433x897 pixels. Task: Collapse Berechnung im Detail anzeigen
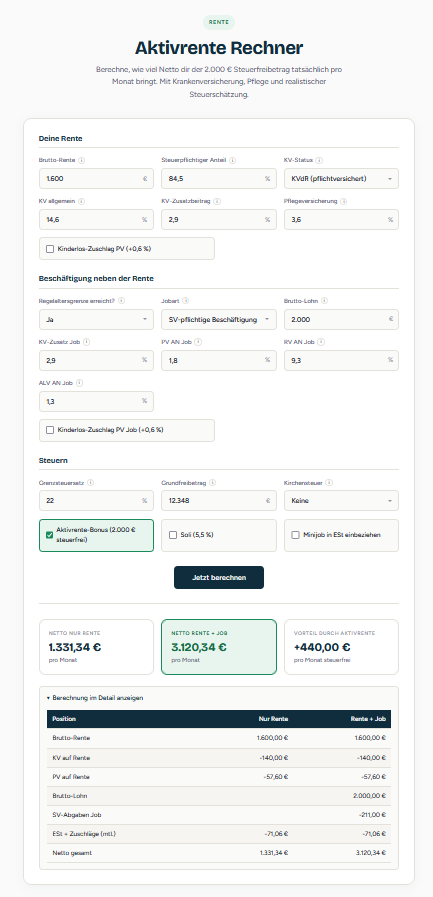coord(95,698)
